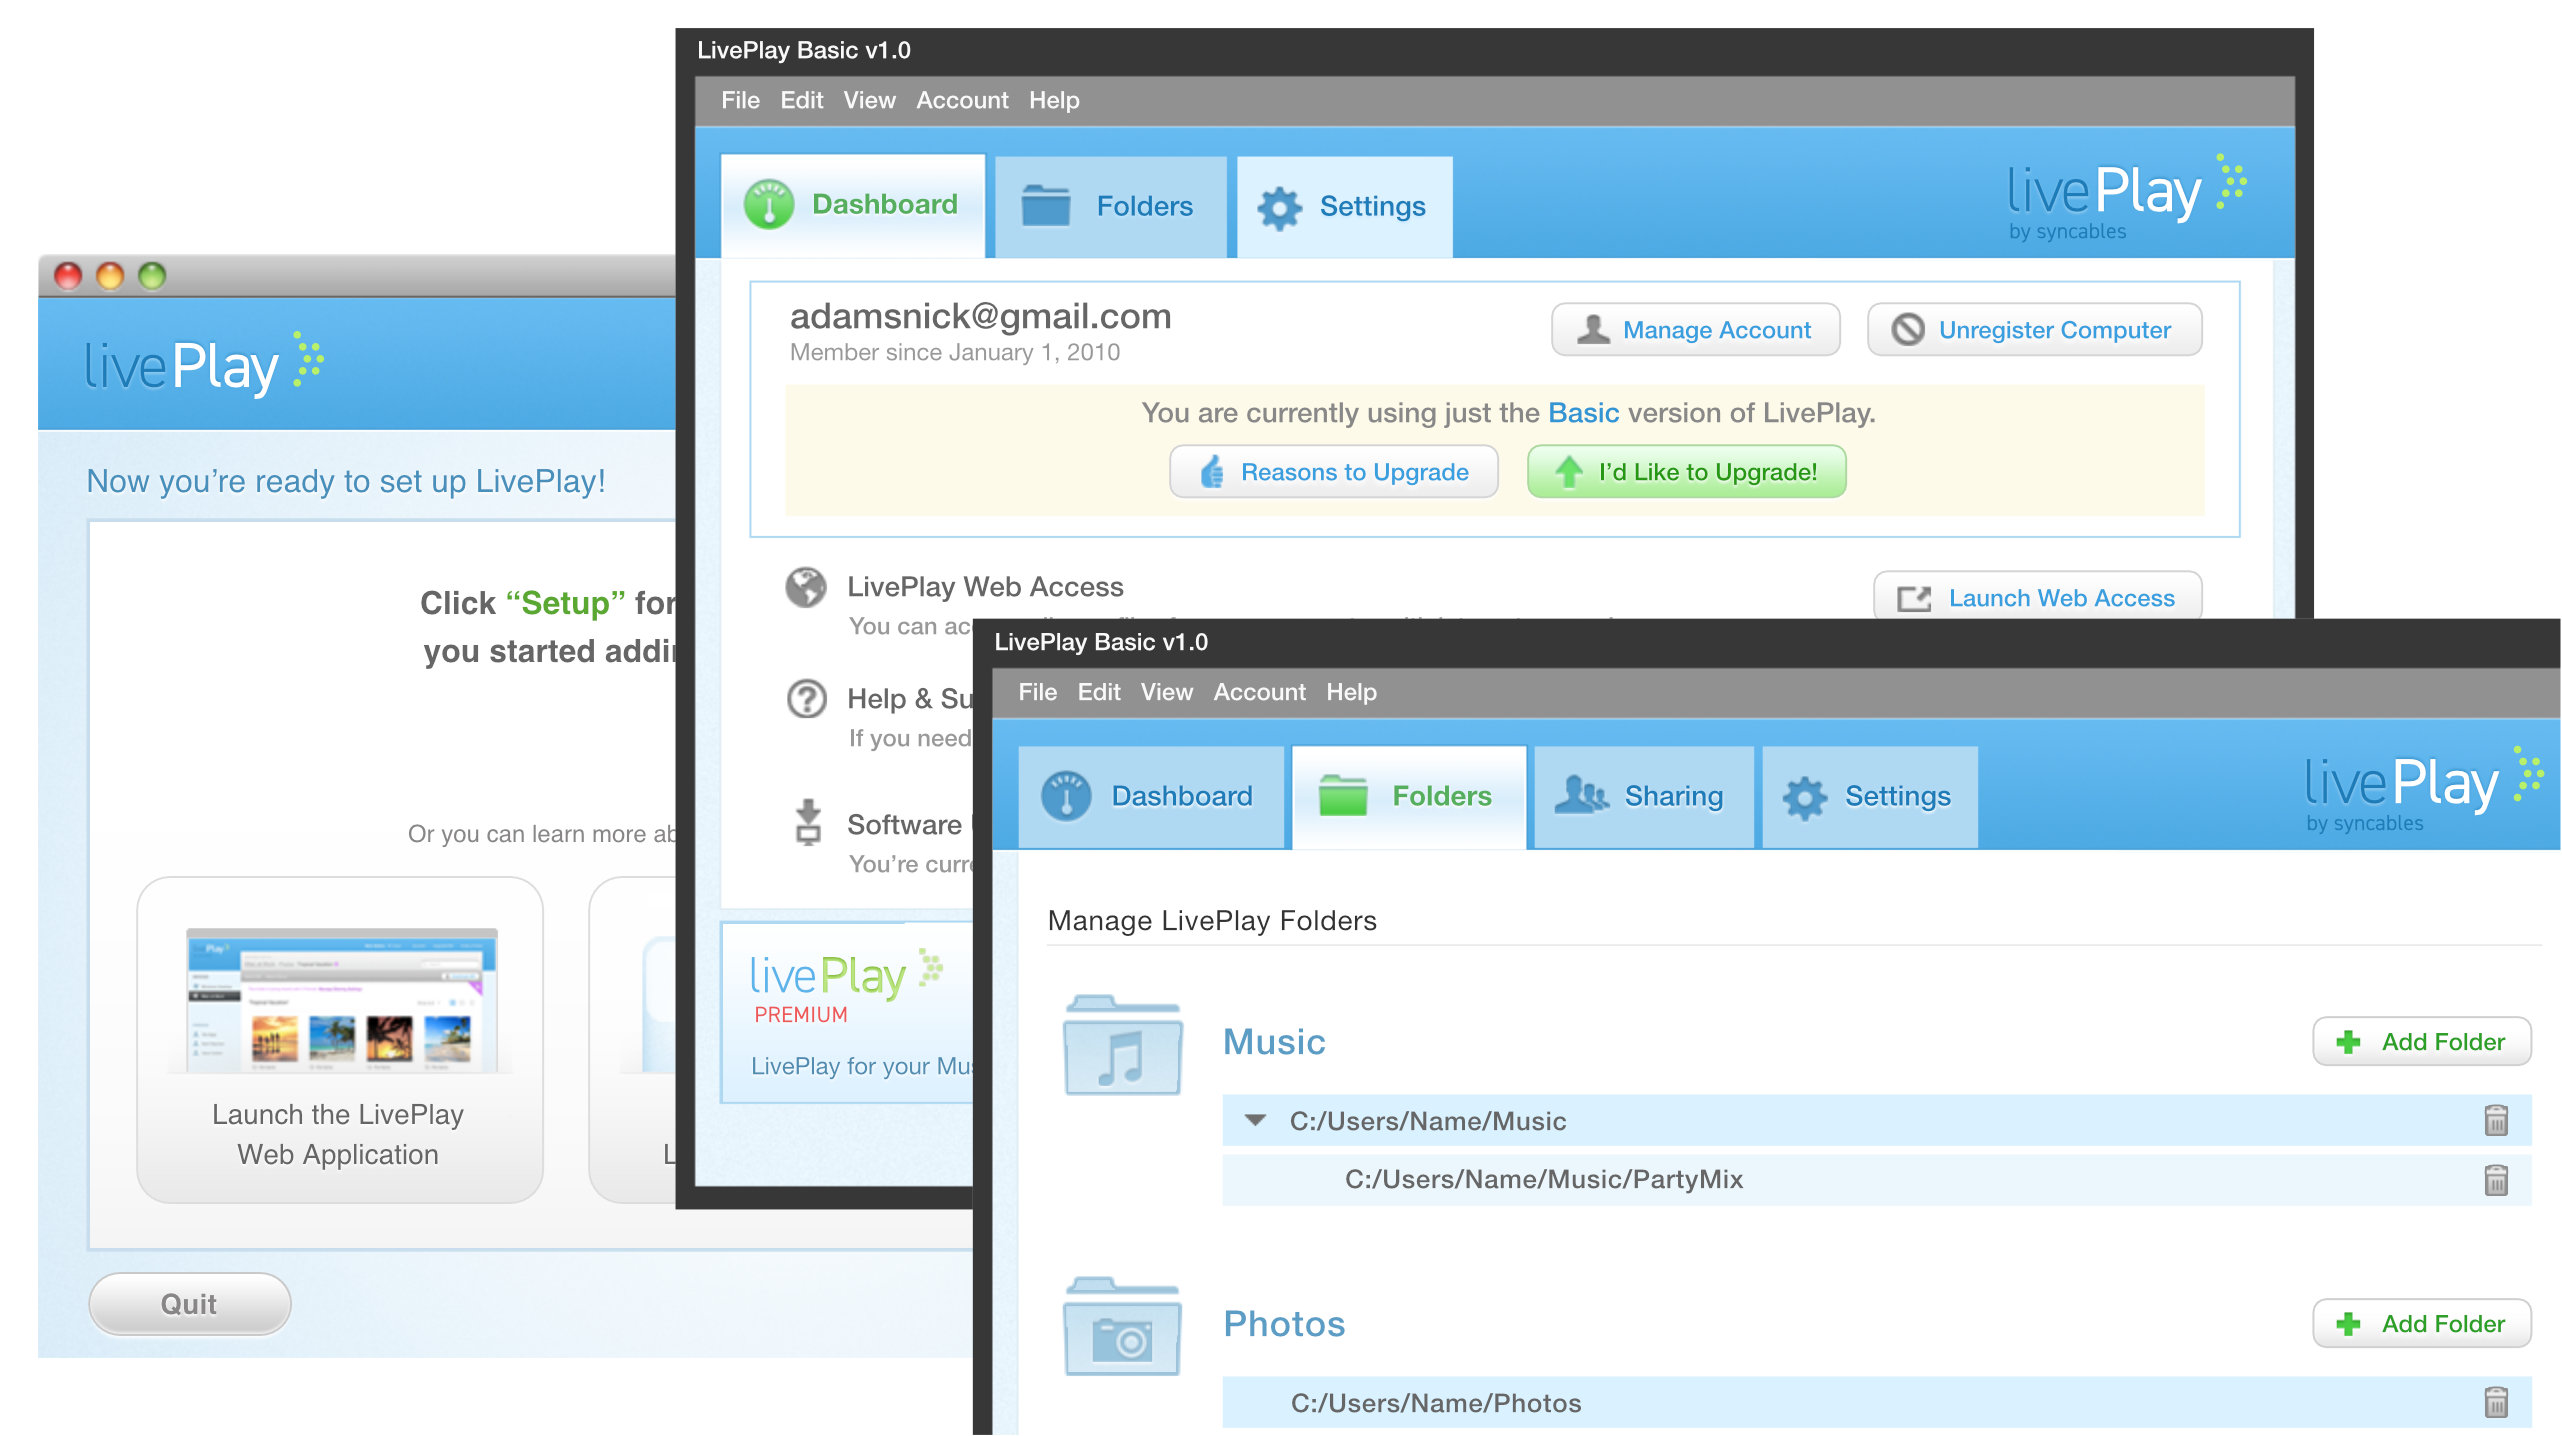Open Help menu in back LivePlay window

pyautogui.click(x=1054, y=100)
